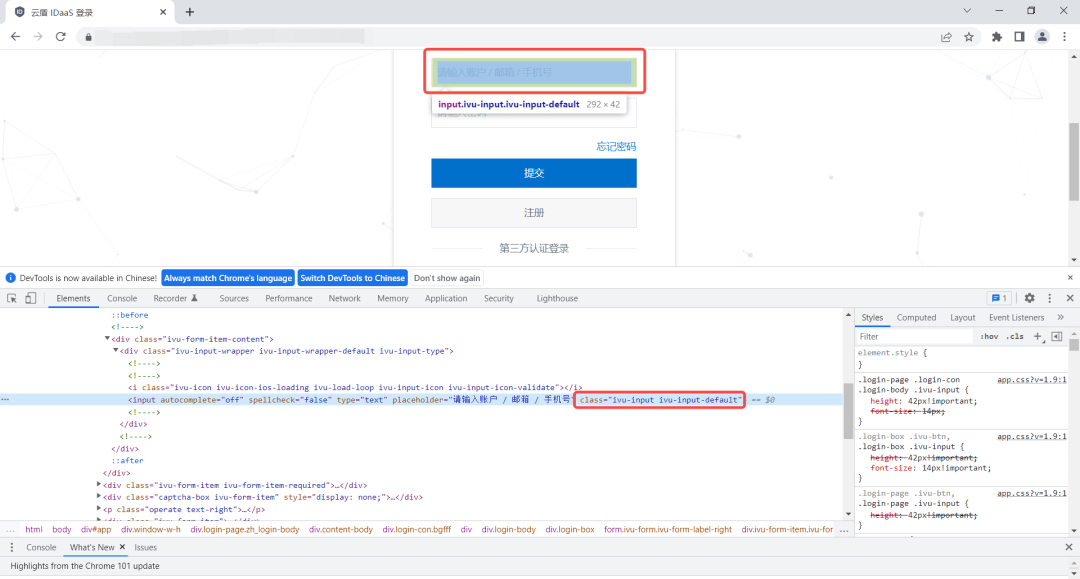Click the styles Filter input field

click(915, 337)
